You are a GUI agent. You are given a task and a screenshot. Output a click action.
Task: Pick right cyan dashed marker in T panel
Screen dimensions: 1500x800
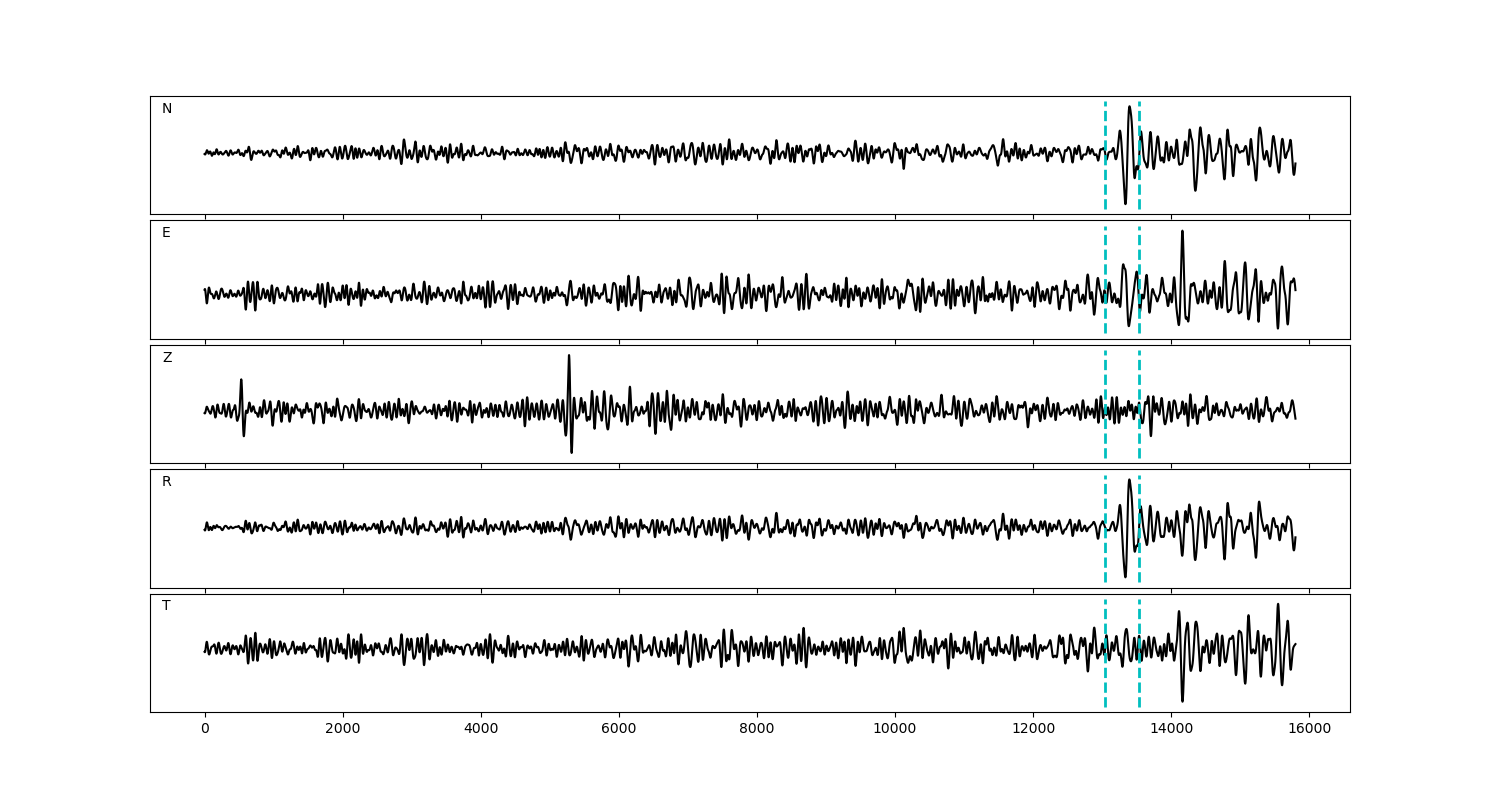(1139, 680)
